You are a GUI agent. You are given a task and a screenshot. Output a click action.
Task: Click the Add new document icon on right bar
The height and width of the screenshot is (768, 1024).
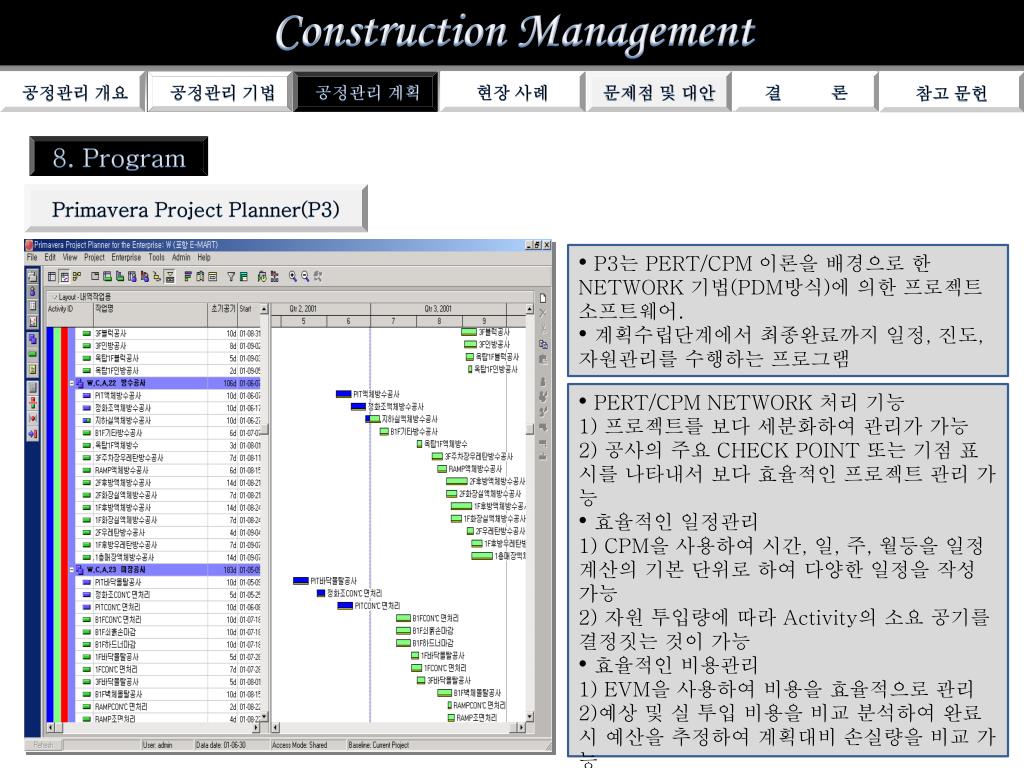(543, 298)
